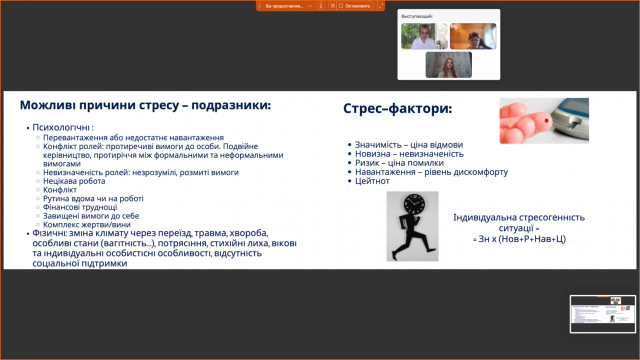This screenshot has height=360, width=640.
Task: Click the formula '= Зн х (Нов+Р+Нав+Ц)'
Action: [x=519, y=239]
